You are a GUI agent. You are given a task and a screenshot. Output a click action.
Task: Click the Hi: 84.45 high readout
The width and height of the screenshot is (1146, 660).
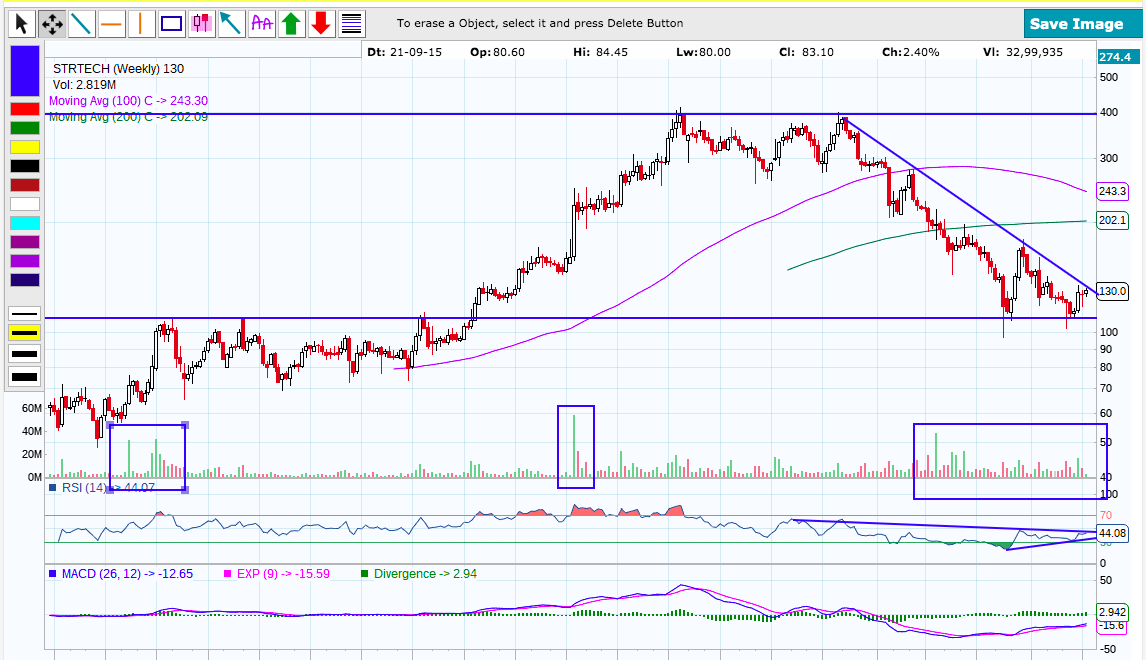tap(600, 52)
